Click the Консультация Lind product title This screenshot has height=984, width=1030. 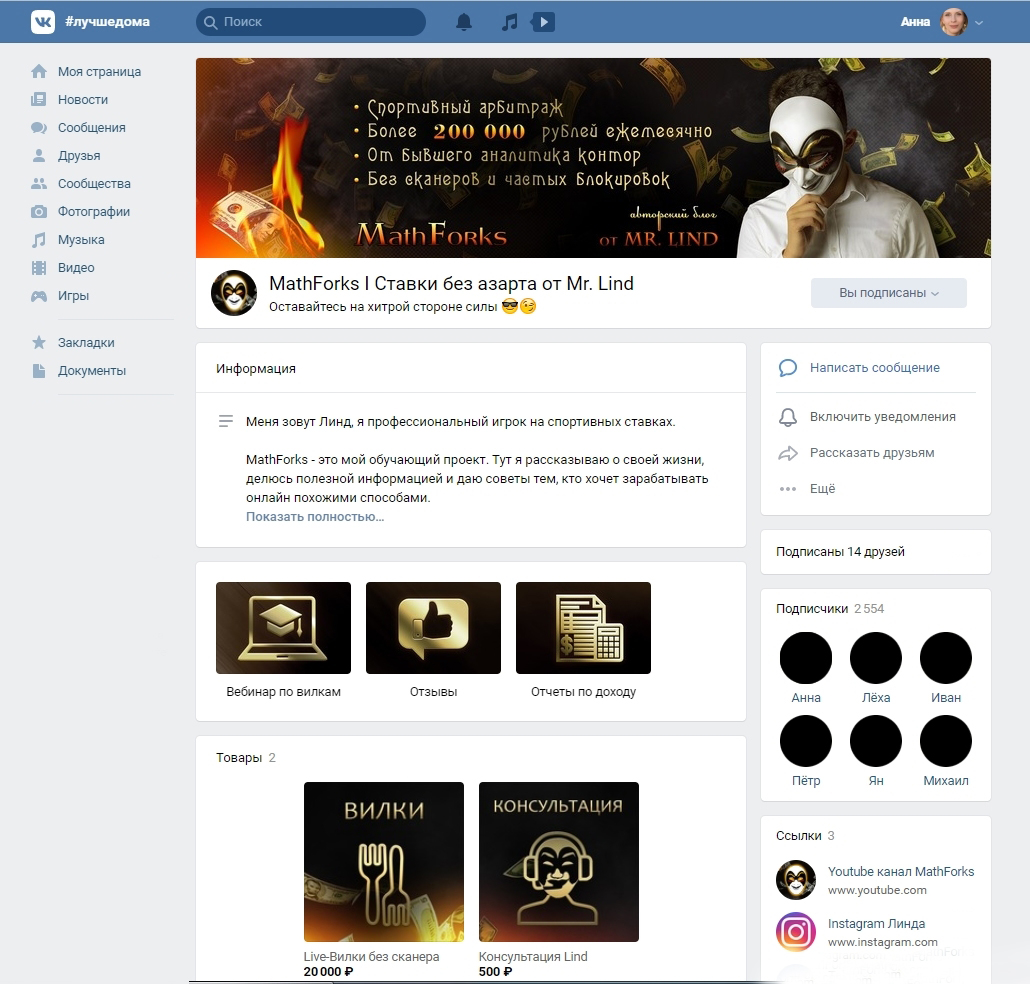point(533,957)
